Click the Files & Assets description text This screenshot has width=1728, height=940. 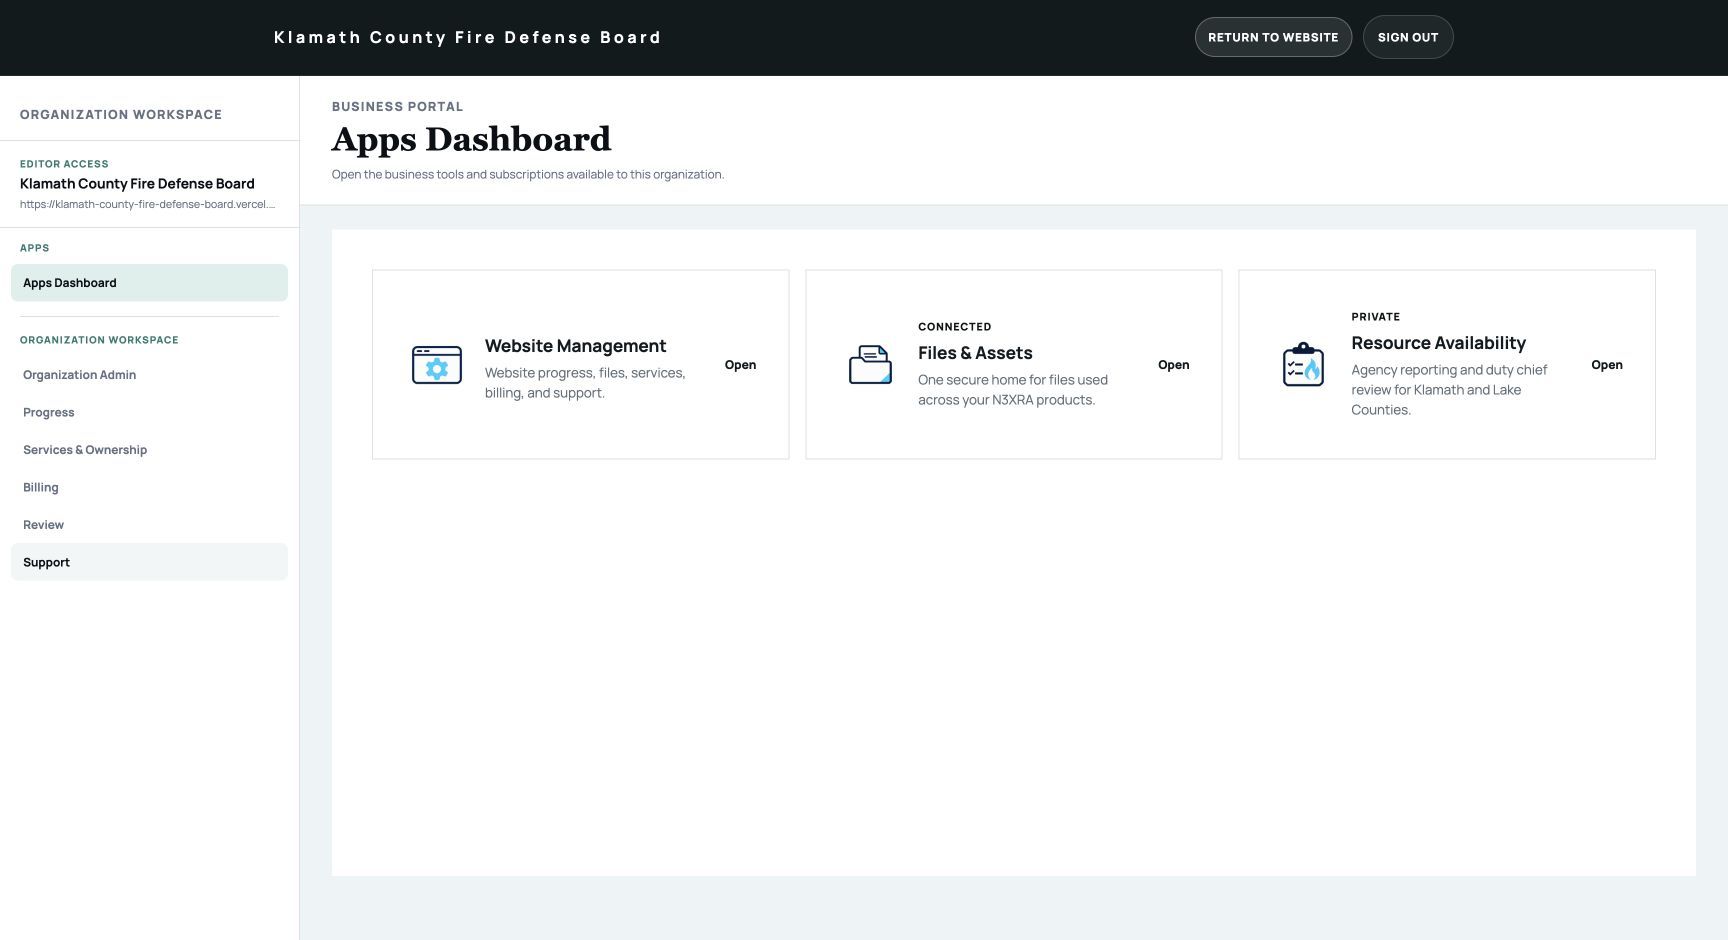click(1013, 390)
